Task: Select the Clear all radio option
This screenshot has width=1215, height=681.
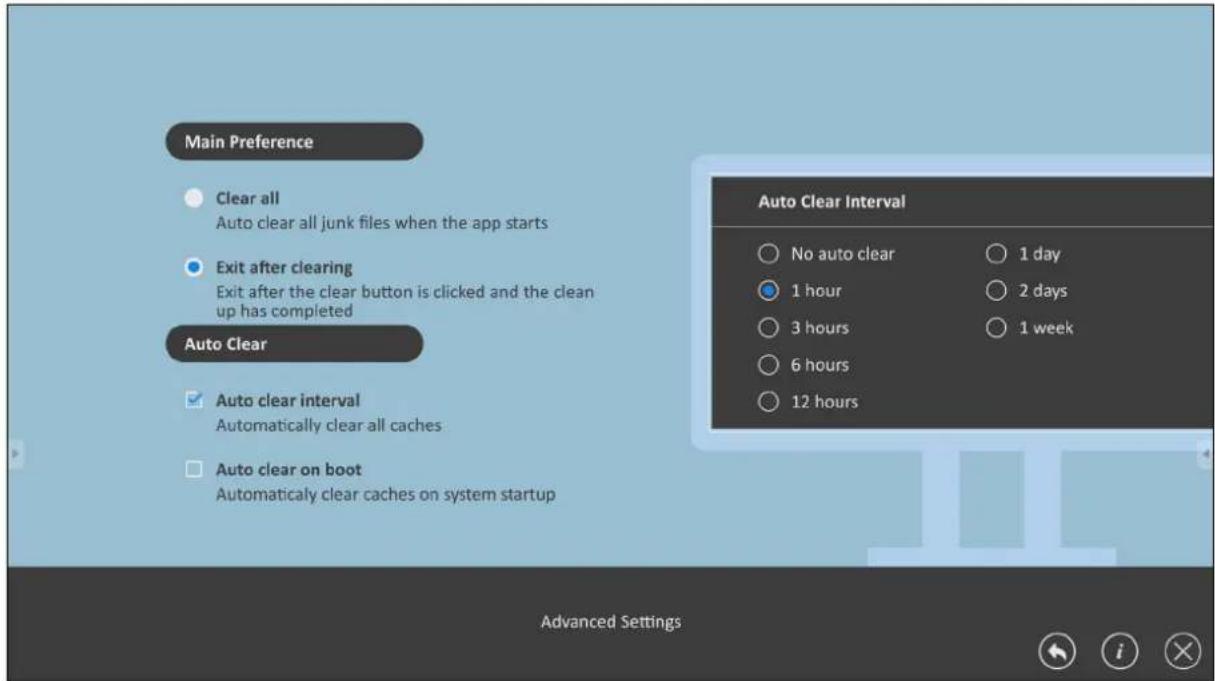Action: pos(194,198)
